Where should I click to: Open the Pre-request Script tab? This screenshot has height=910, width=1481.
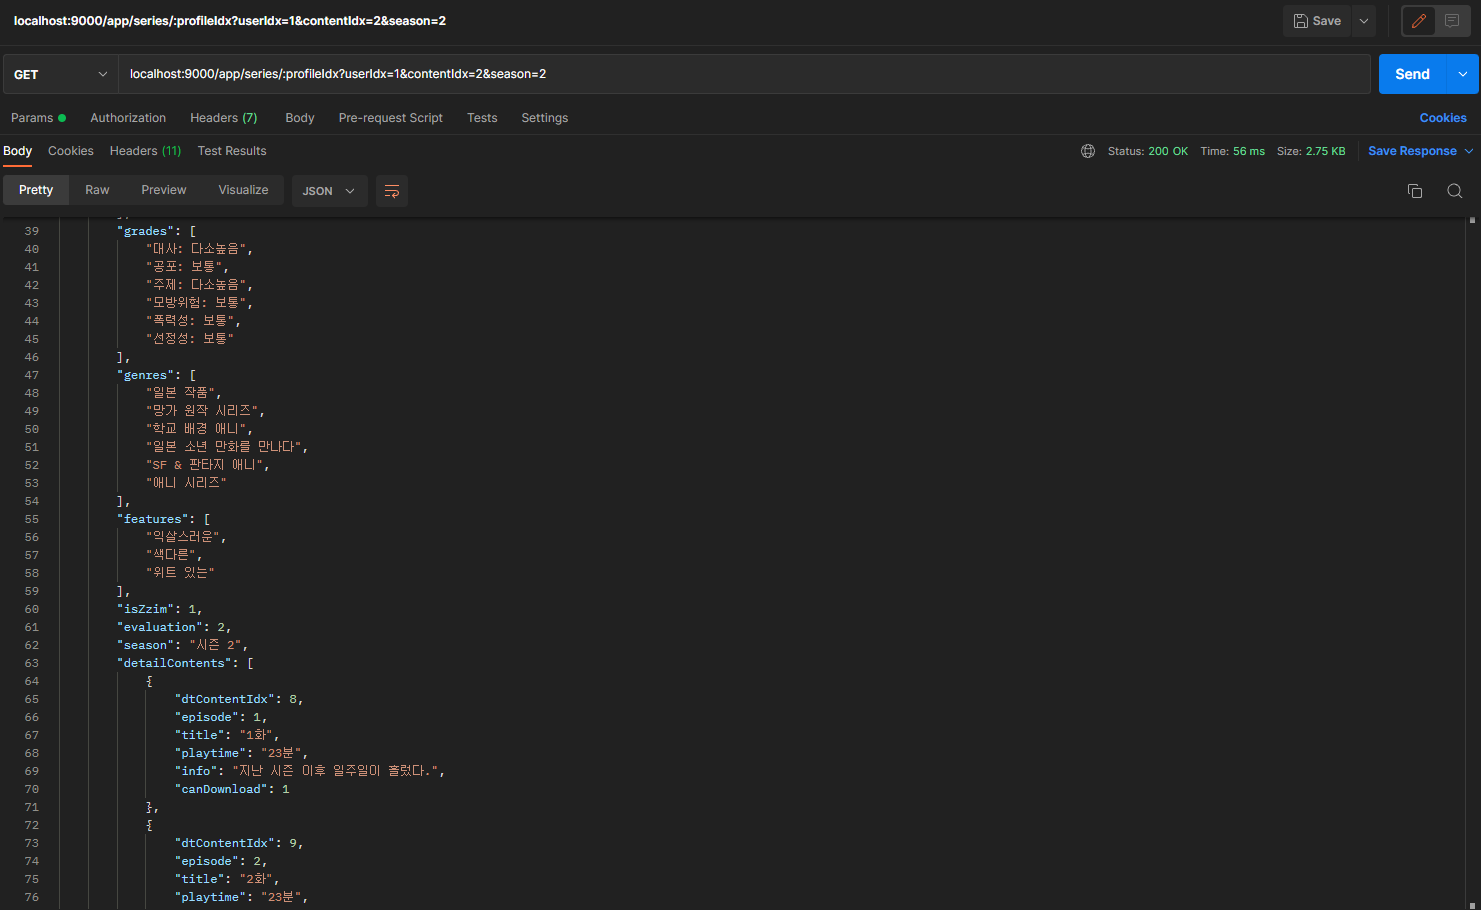pyautogui.click(x=390, y=118)
